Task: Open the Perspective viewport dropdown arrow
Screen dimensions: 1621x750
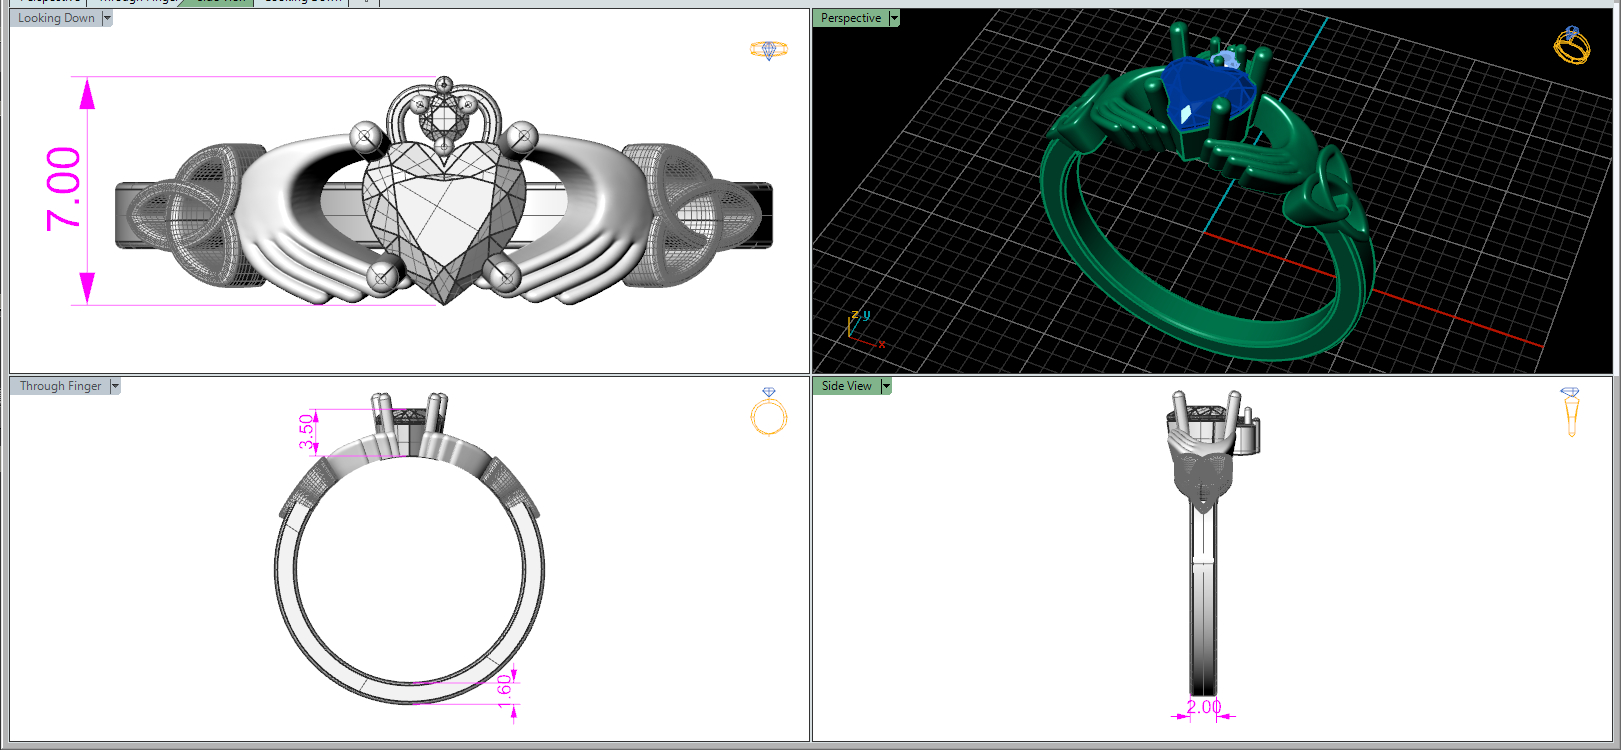Action: pyautogui.click(x=894, y=18)
